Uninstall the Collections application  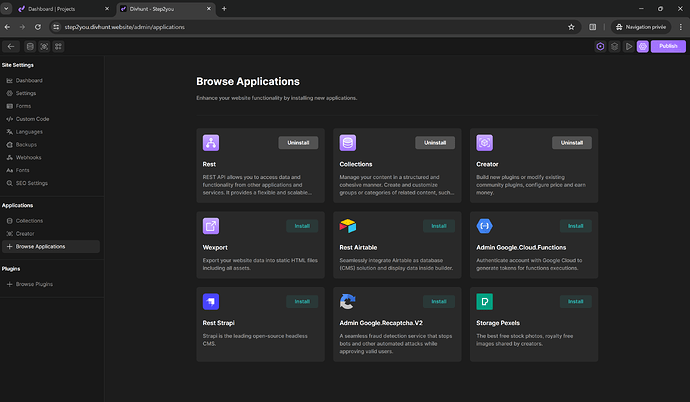[435, 143]
